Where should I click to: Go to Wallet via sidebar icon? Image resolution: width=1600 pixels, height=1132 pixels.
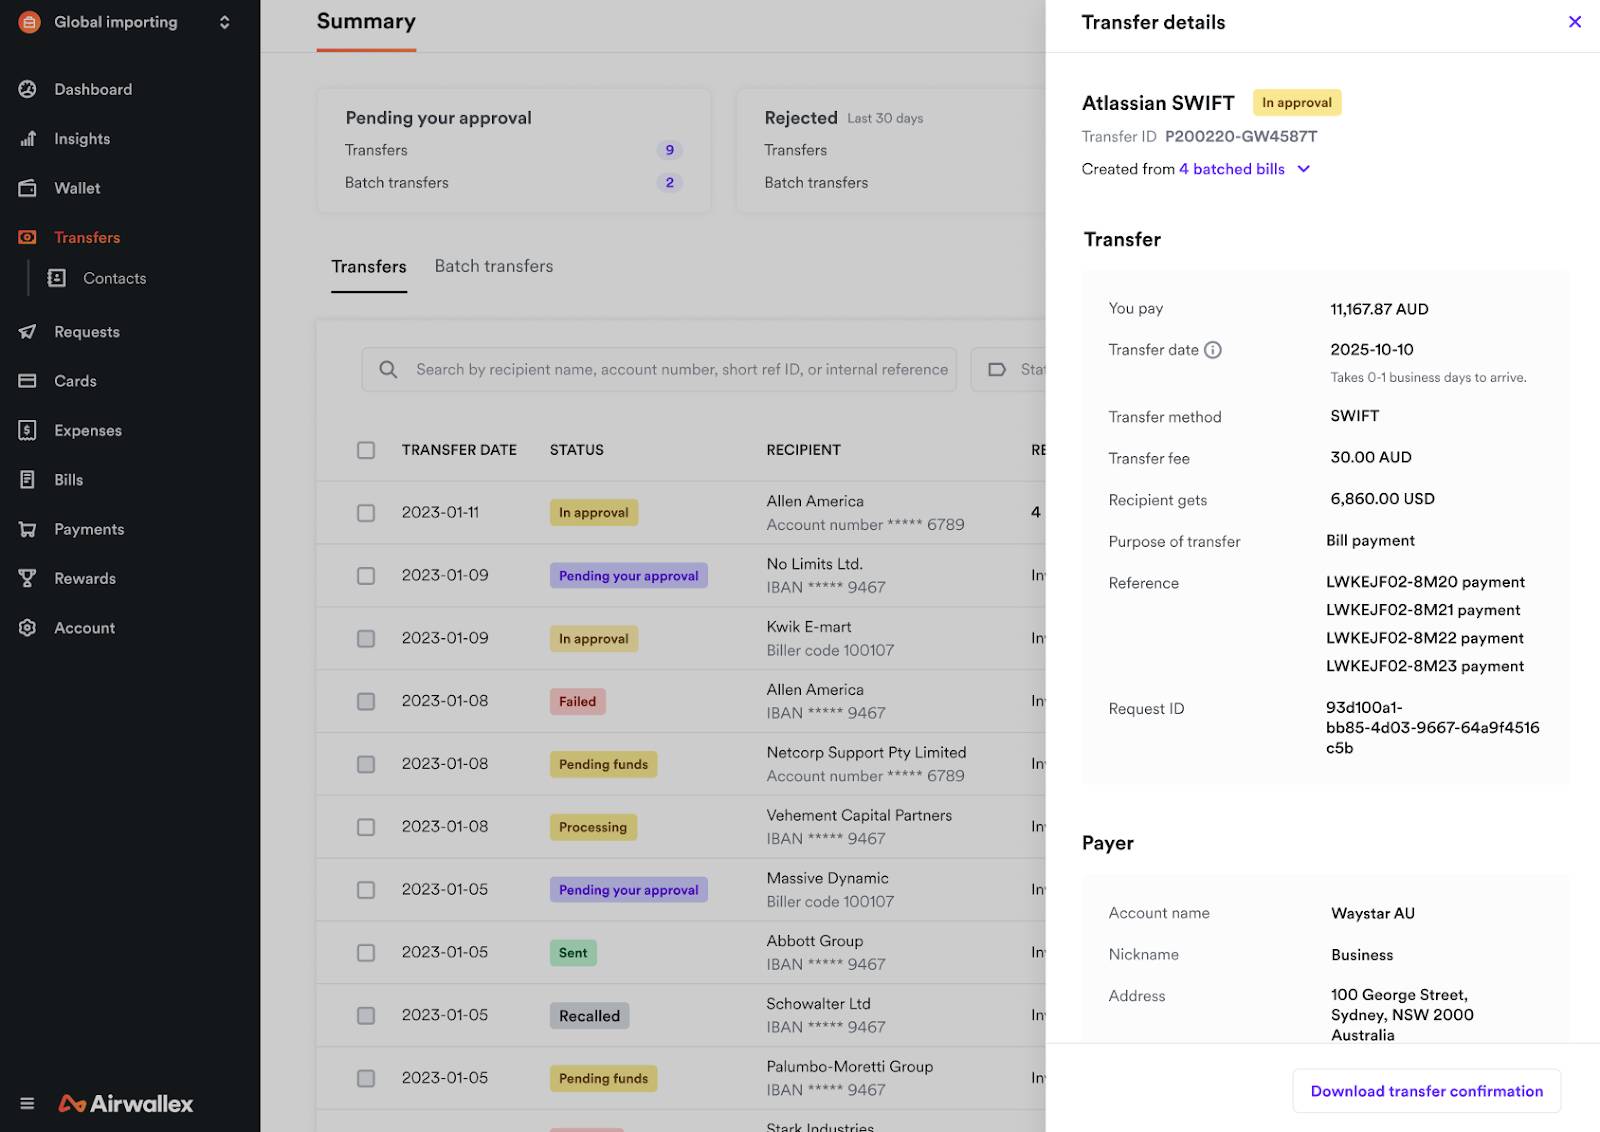tap(28, 188)
